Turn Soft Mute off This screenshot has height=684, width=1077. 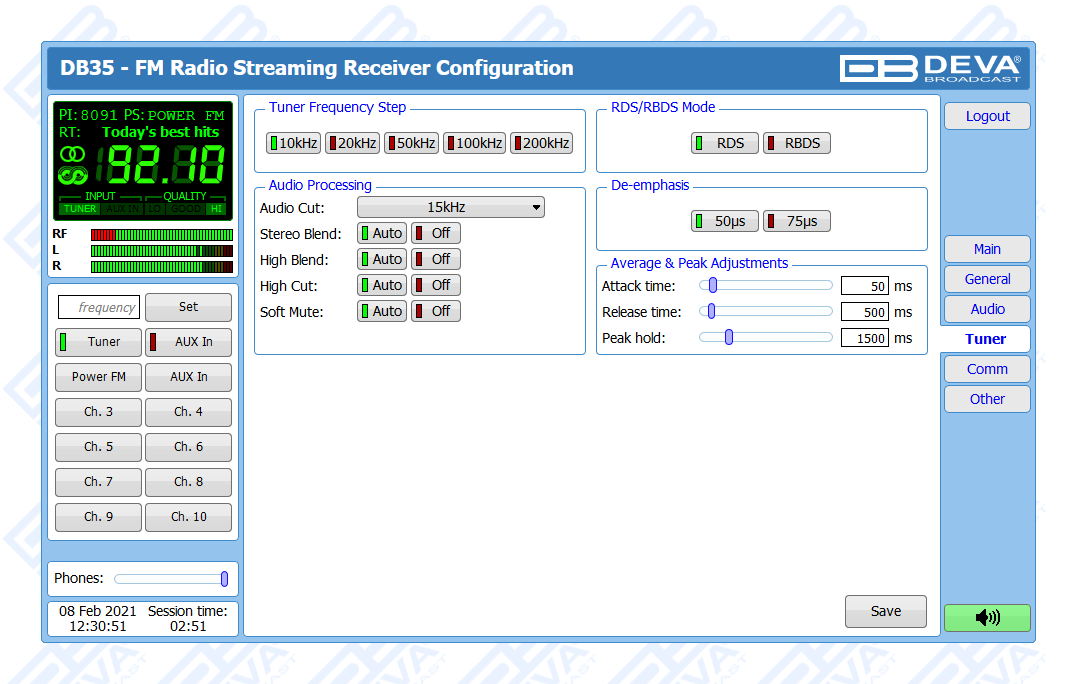pos(436,311)
